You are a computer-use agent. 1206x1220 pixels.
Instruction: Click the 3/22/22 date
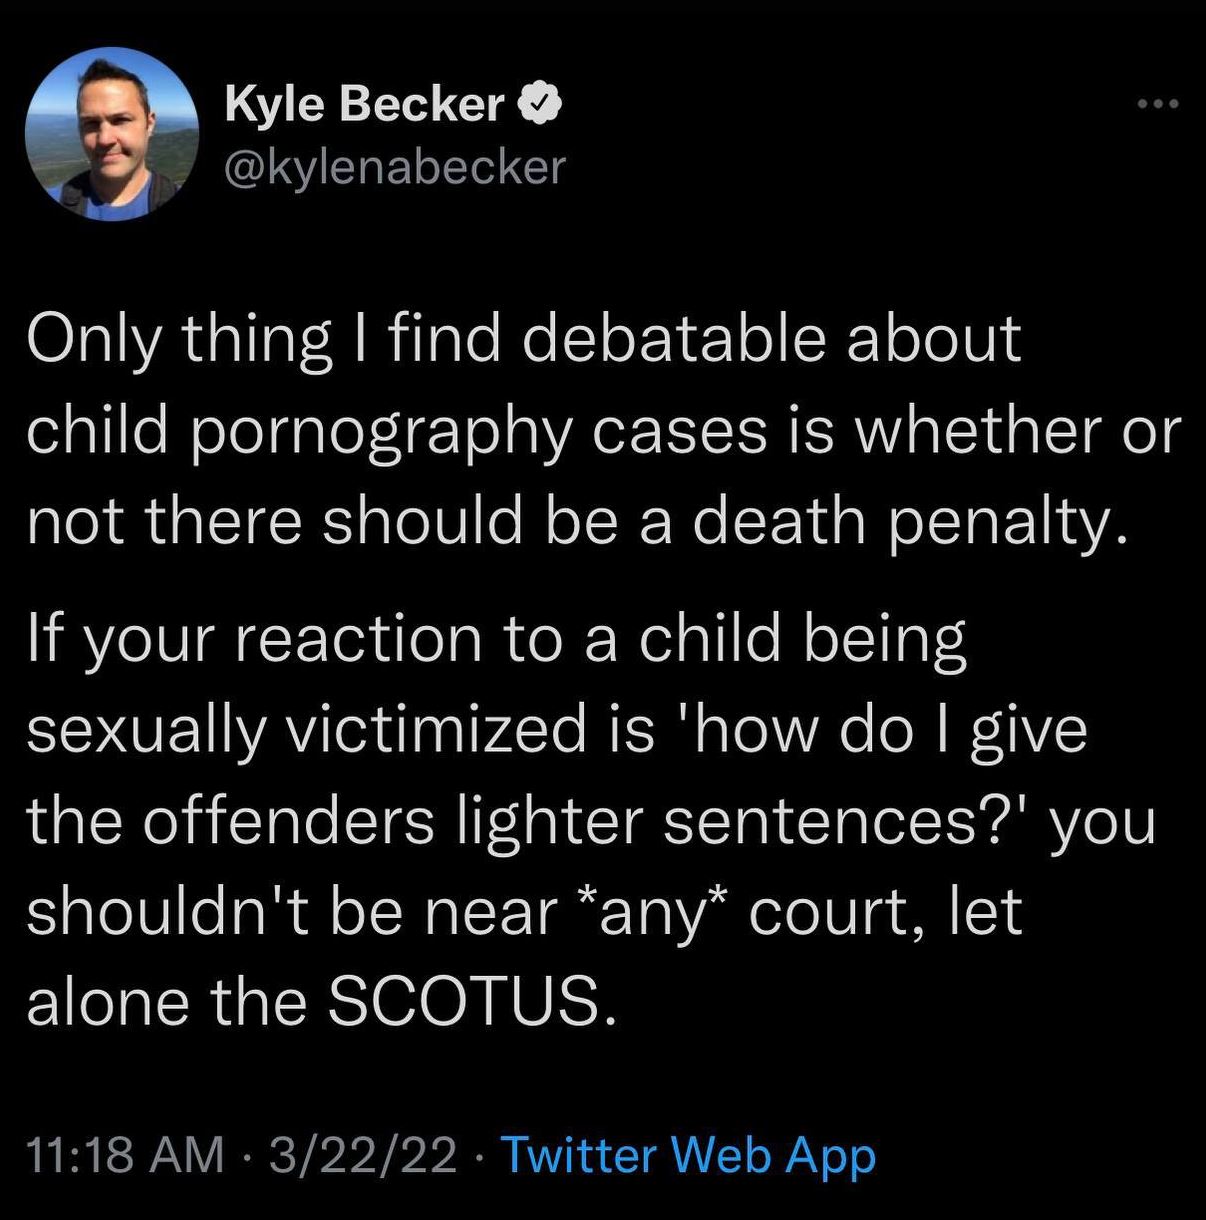(363, 1154)
